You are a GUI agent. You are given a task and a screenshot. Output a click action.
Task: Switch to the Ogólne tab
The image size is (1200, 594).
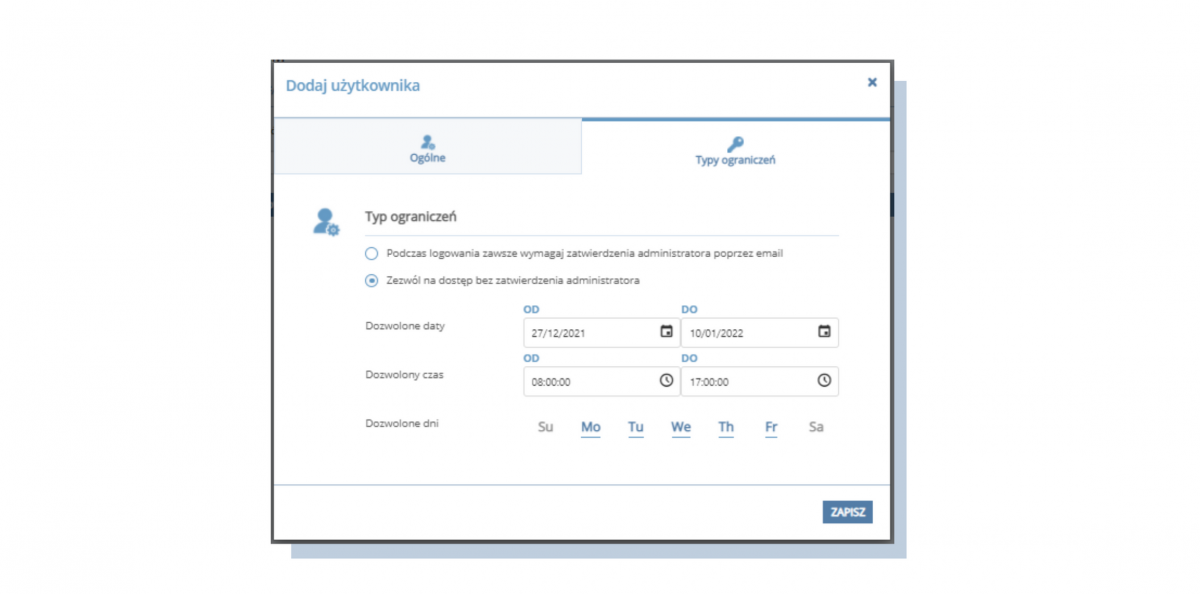[x=427, y=148]
